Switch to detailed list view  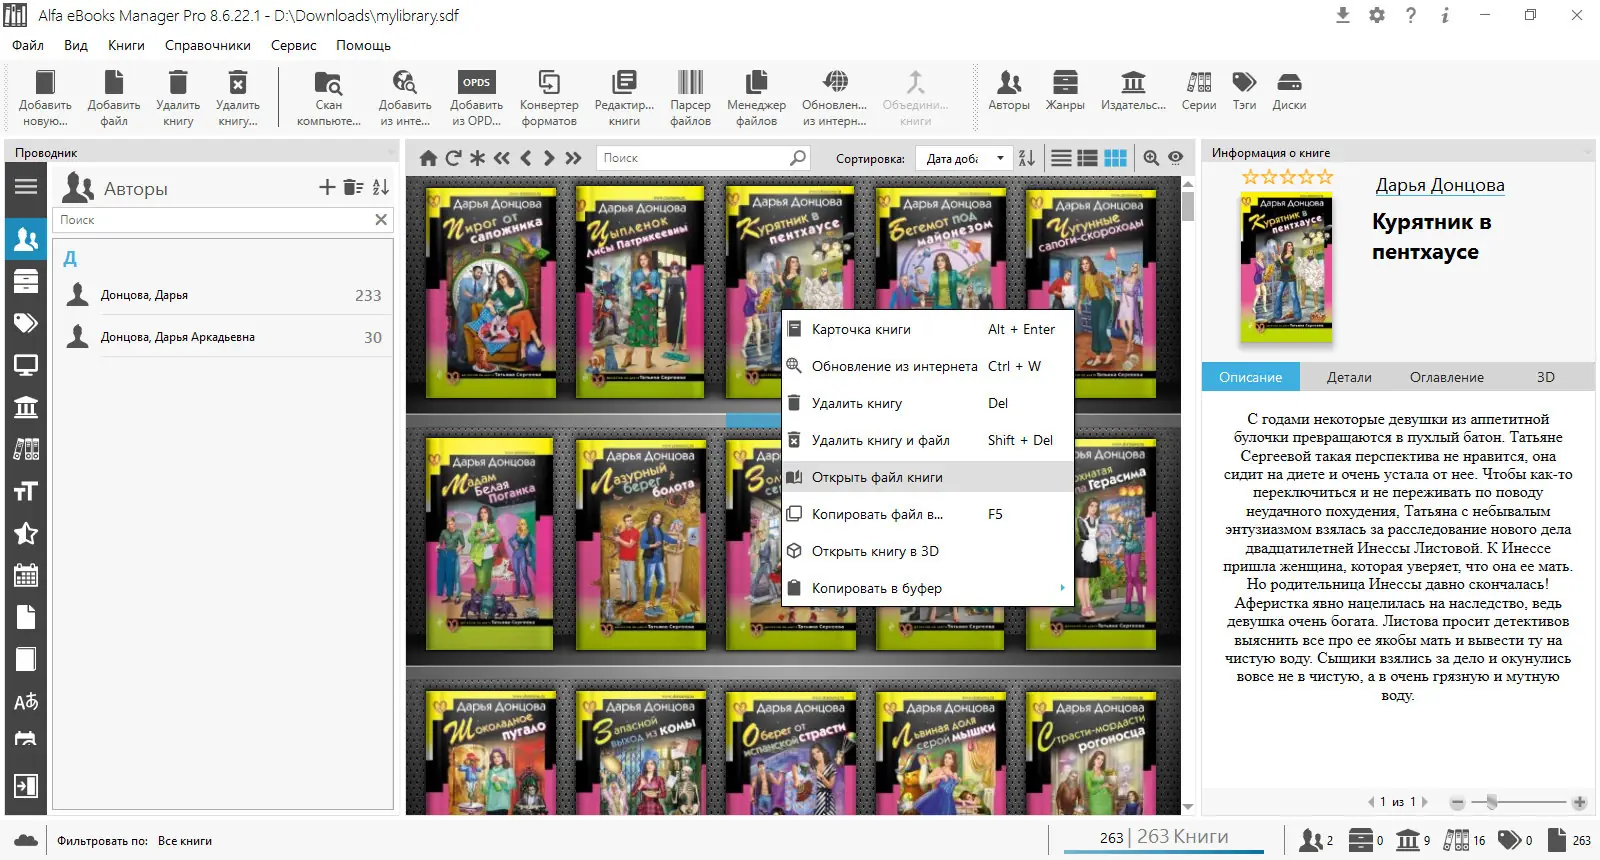click(1088, 158)
